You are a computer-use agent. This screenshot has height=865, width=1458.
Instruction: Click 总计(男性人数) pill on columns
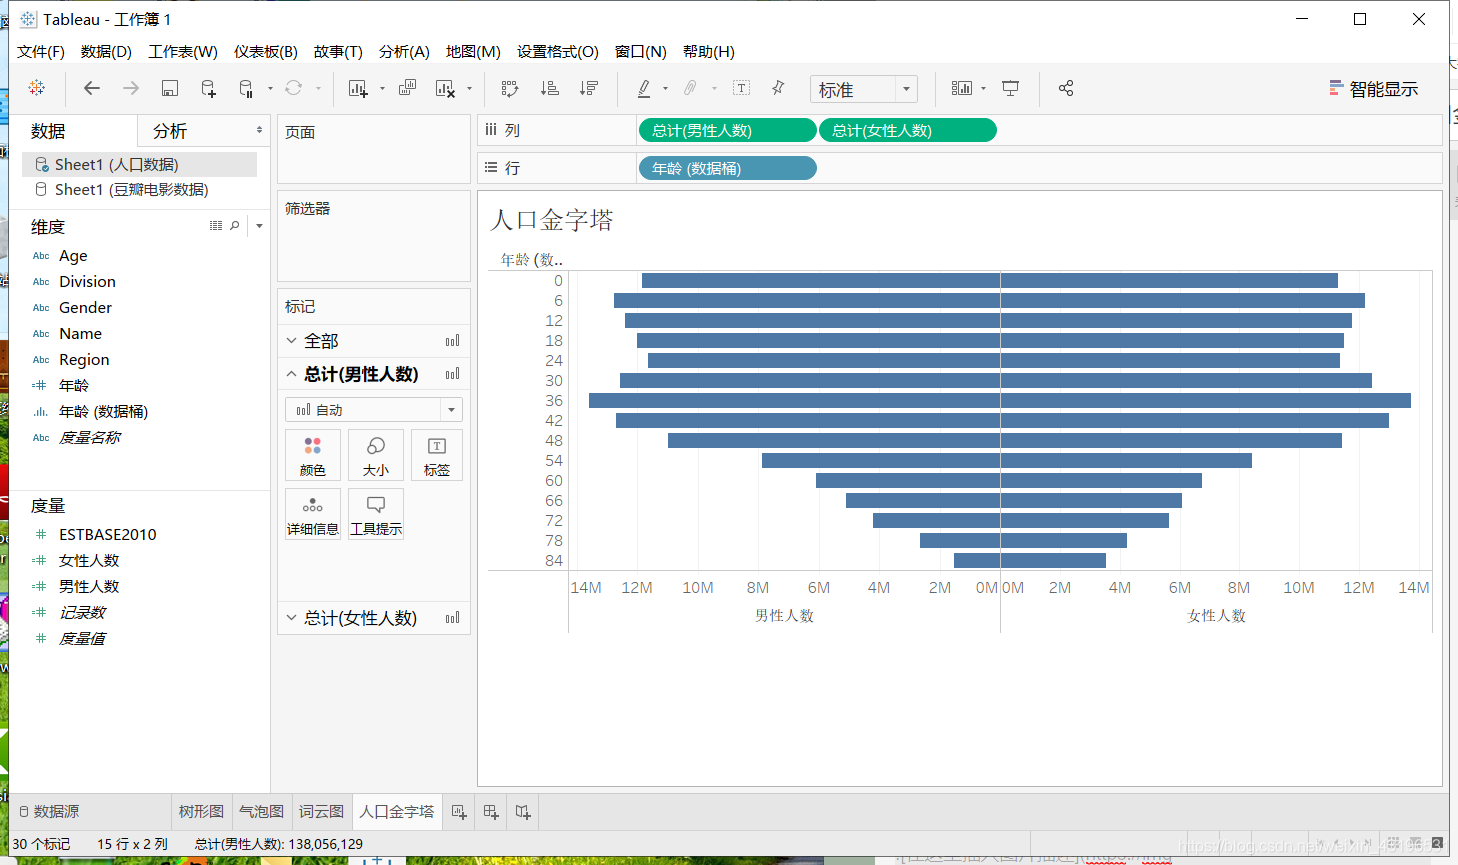tap(727, 130)
